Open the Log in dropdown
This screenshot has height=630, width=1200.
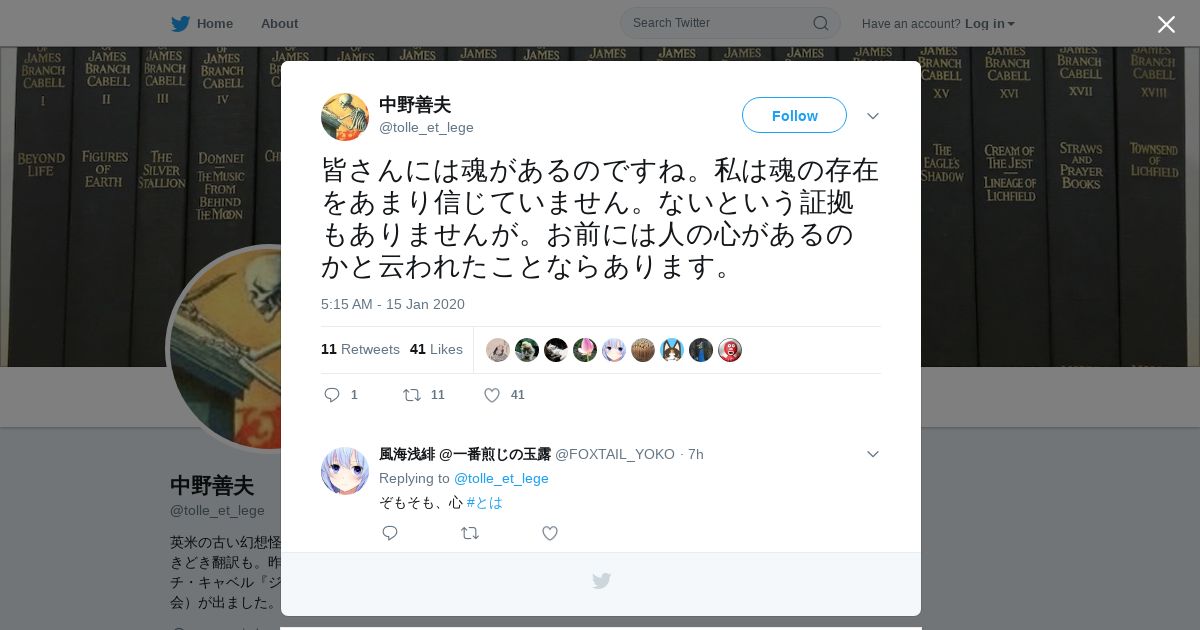989,23
